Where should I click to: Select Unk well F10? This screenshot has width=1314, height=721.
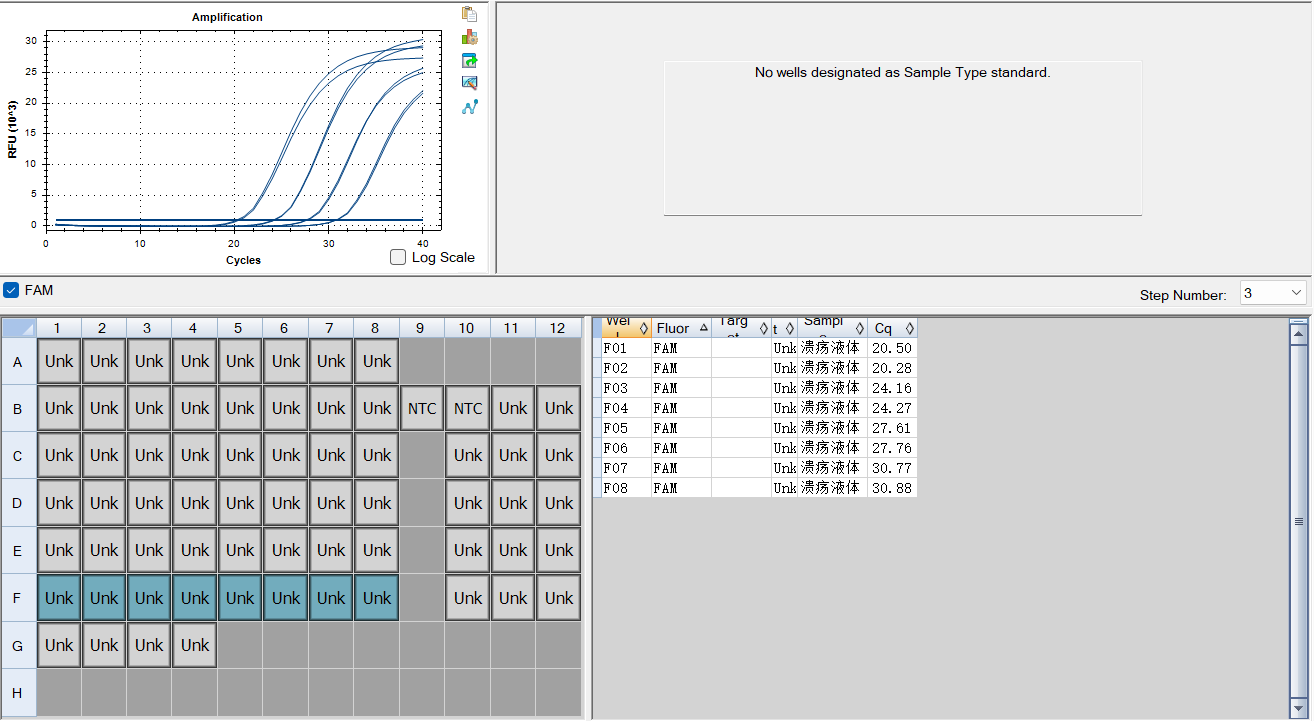(468, 598)
